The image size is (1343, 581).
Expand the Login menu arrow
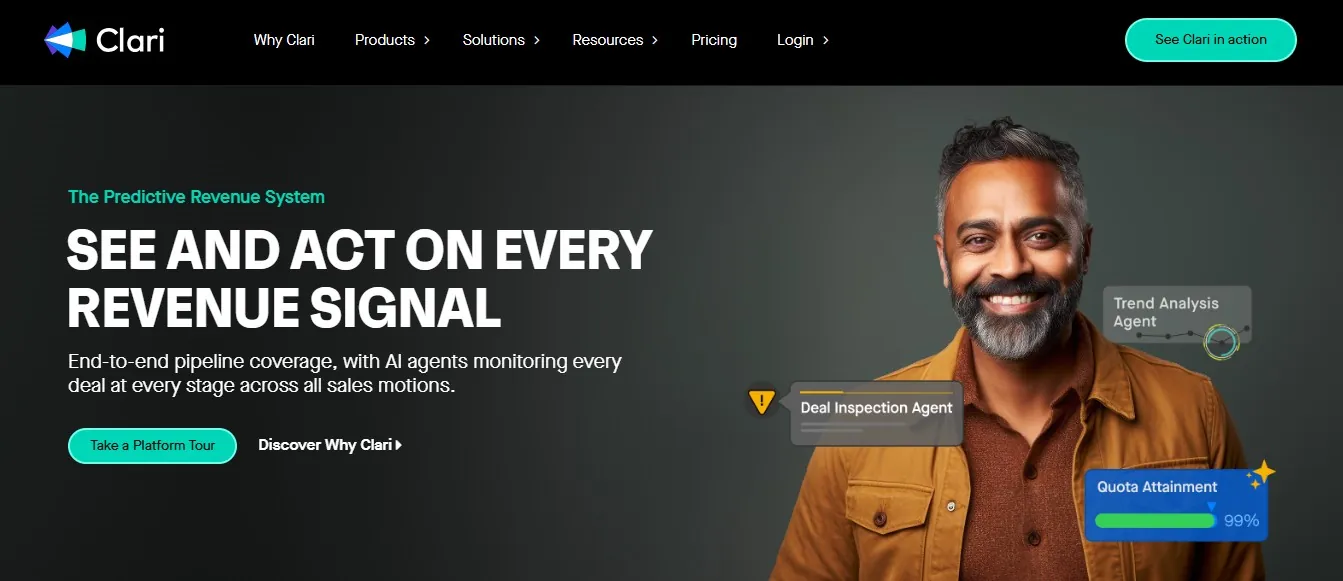point(825,40)
